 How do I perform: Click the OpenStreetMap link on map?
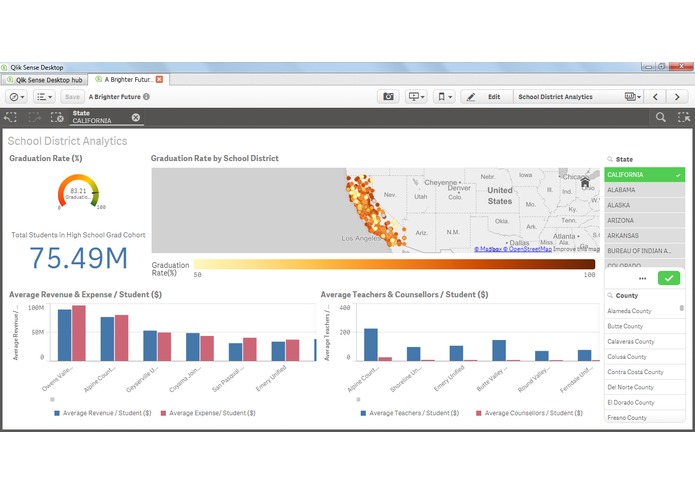point(527,249)
